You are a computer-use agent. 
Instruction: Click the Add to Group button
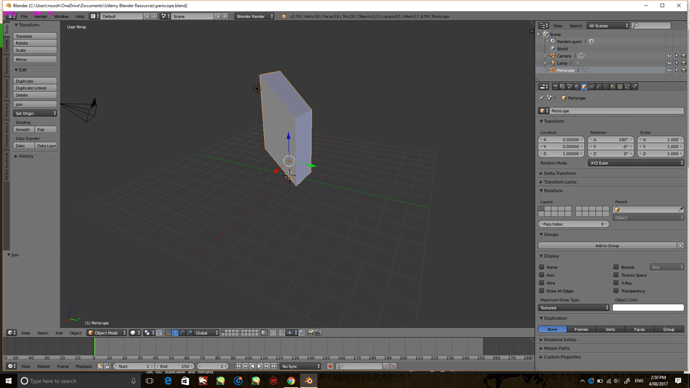click(607, 245)
